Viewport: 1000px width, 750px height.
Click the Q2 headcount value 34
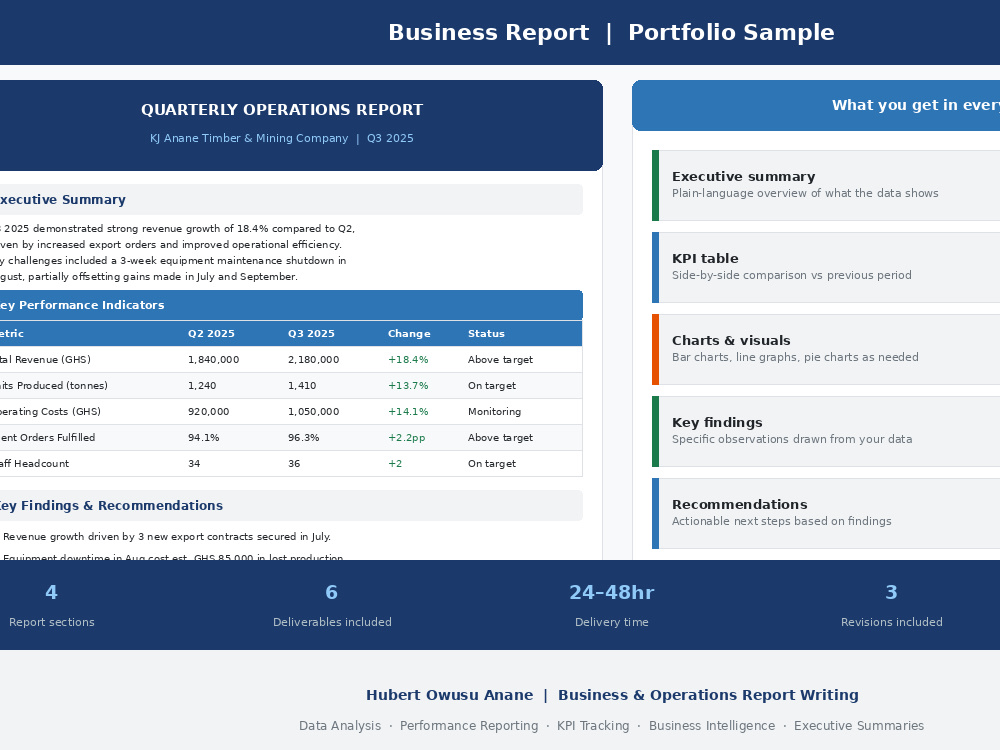click(194, 464)
